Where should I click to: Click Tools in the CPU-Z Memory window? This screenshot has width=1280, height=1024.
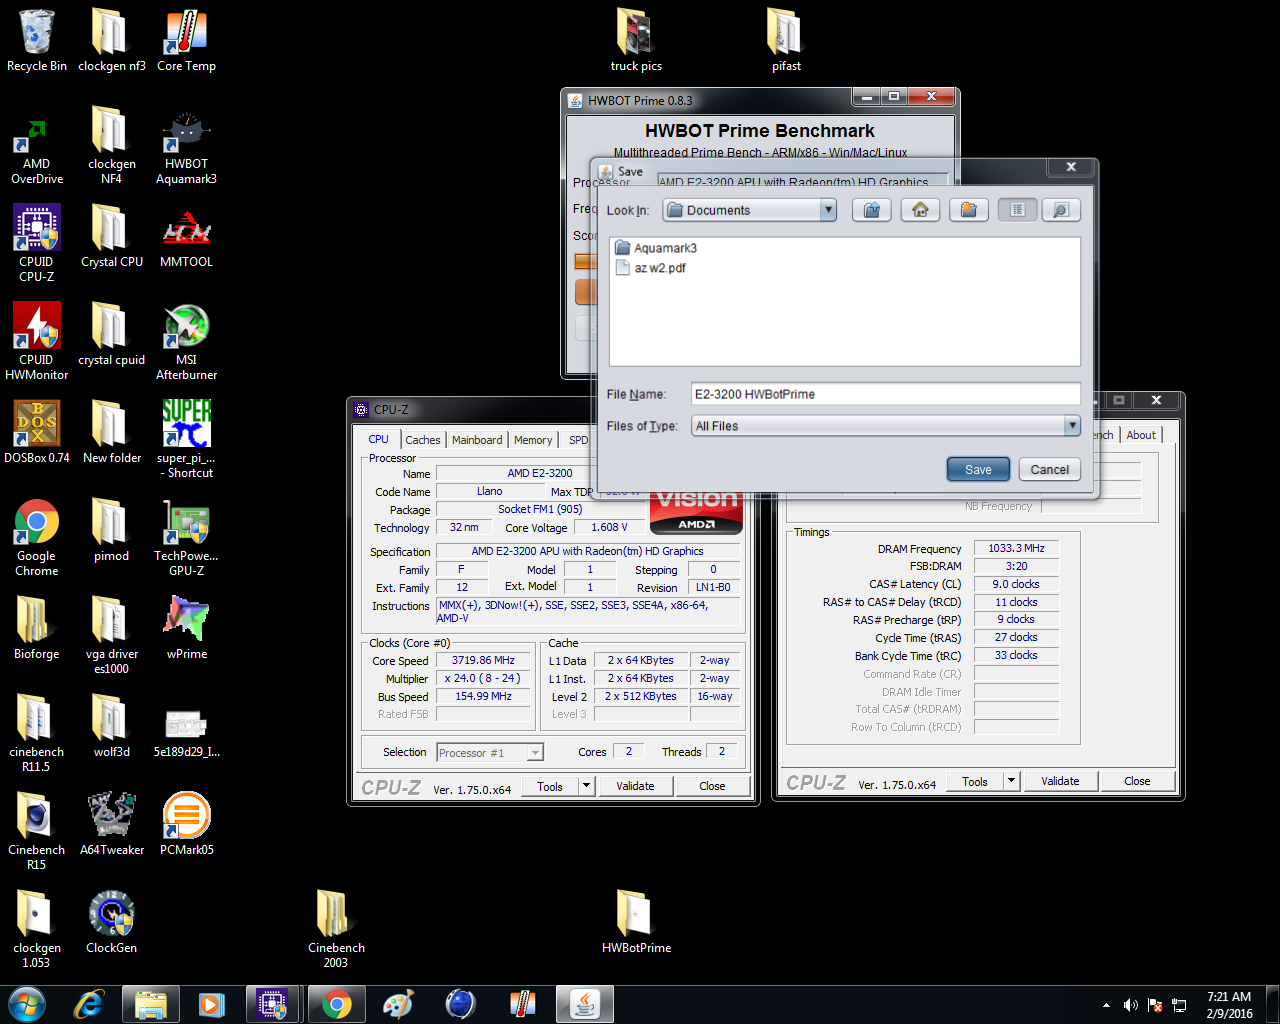pos(975,781)
